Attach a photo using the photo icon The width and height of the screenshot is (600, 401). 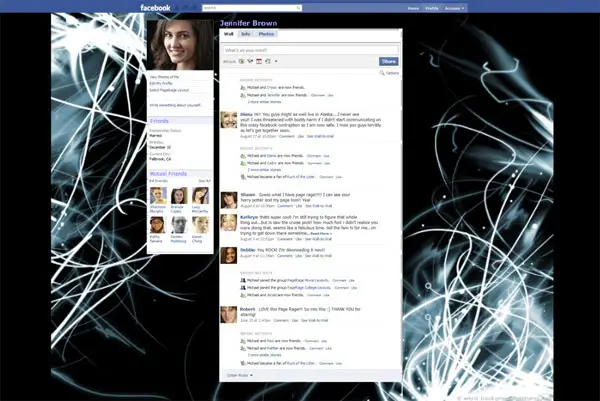coord(241,61)
